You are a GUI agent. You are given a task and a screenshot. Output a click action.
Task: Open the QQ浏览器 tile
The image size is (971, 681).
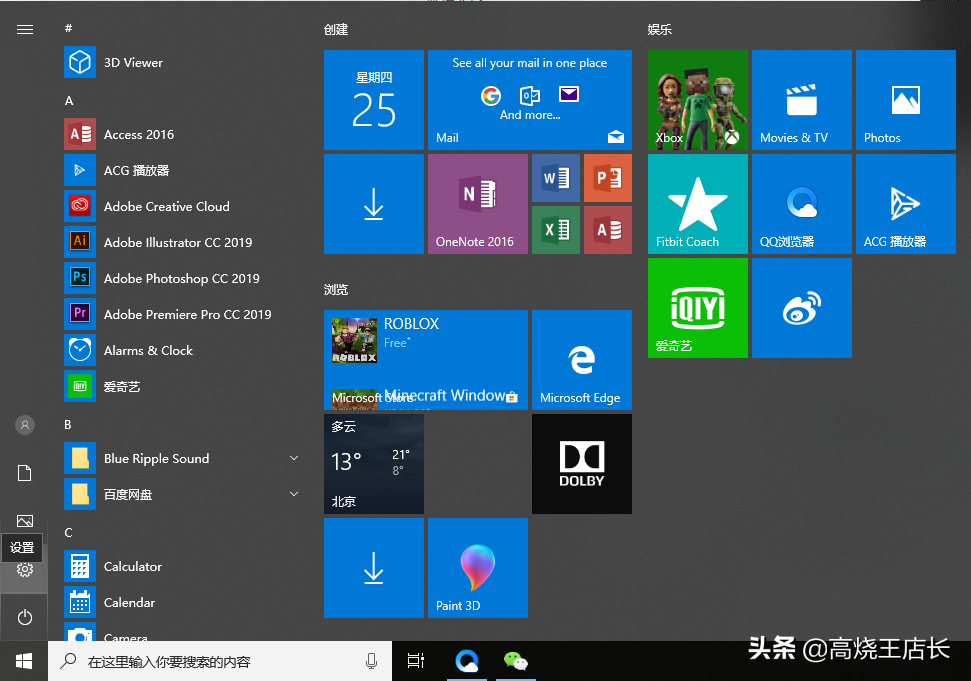point(802,204)
